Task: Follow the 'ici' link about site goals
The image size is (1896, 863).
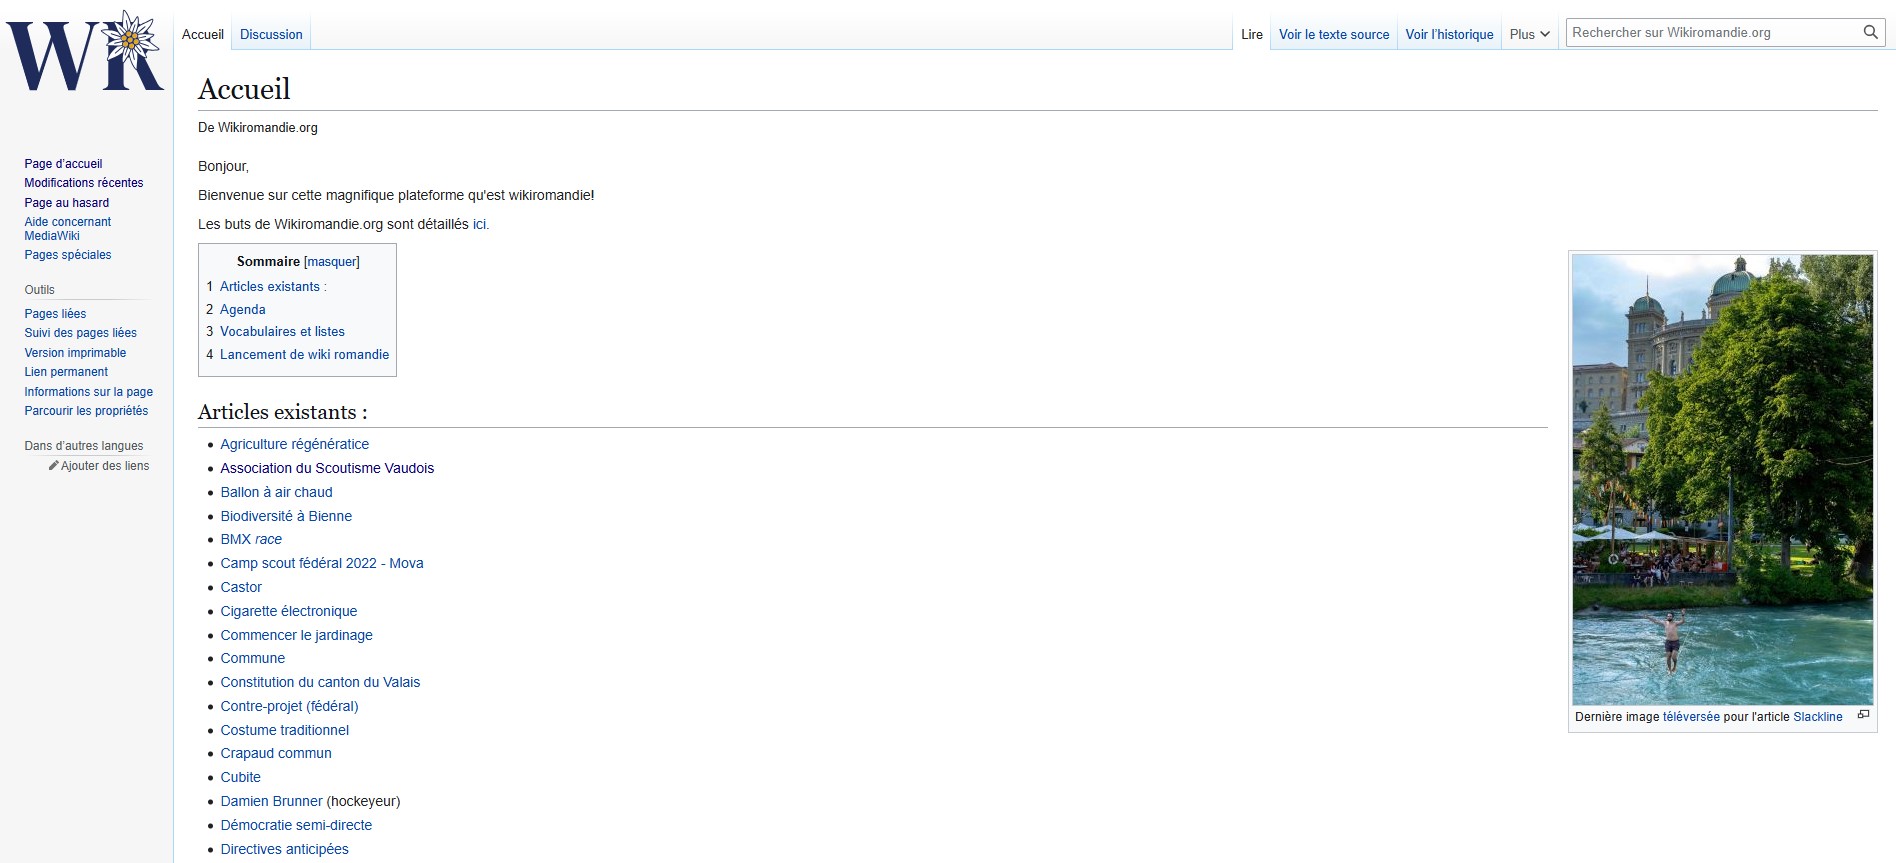Action: (480, 225)
